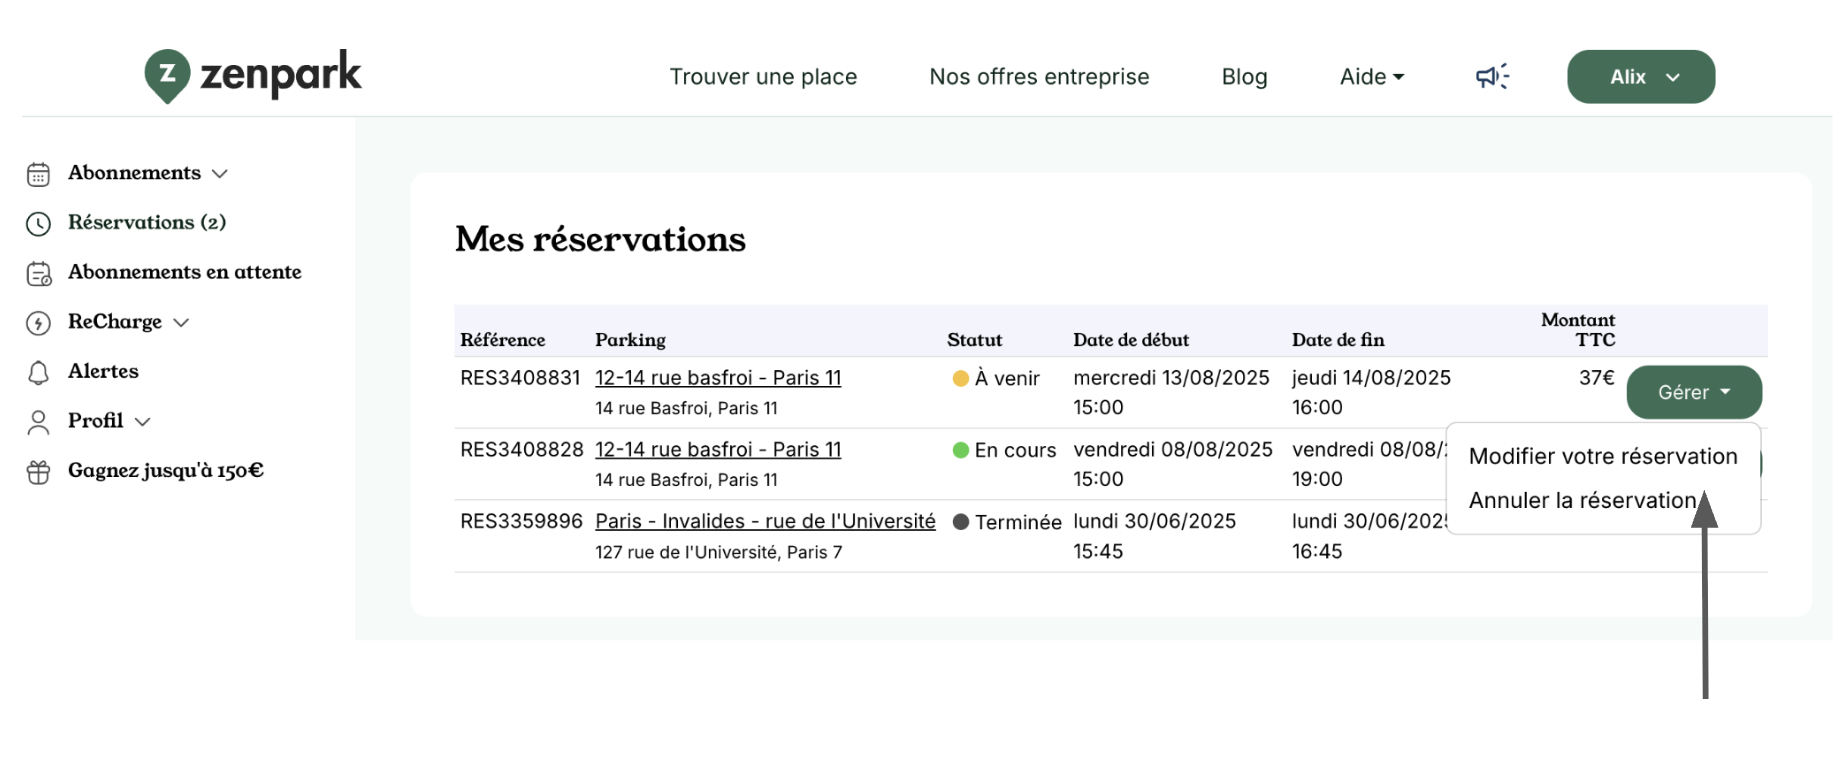Viewport: 1842px width, 770px height.
Task: Open the Alix account dropdown
Action: click(1640, 77)
